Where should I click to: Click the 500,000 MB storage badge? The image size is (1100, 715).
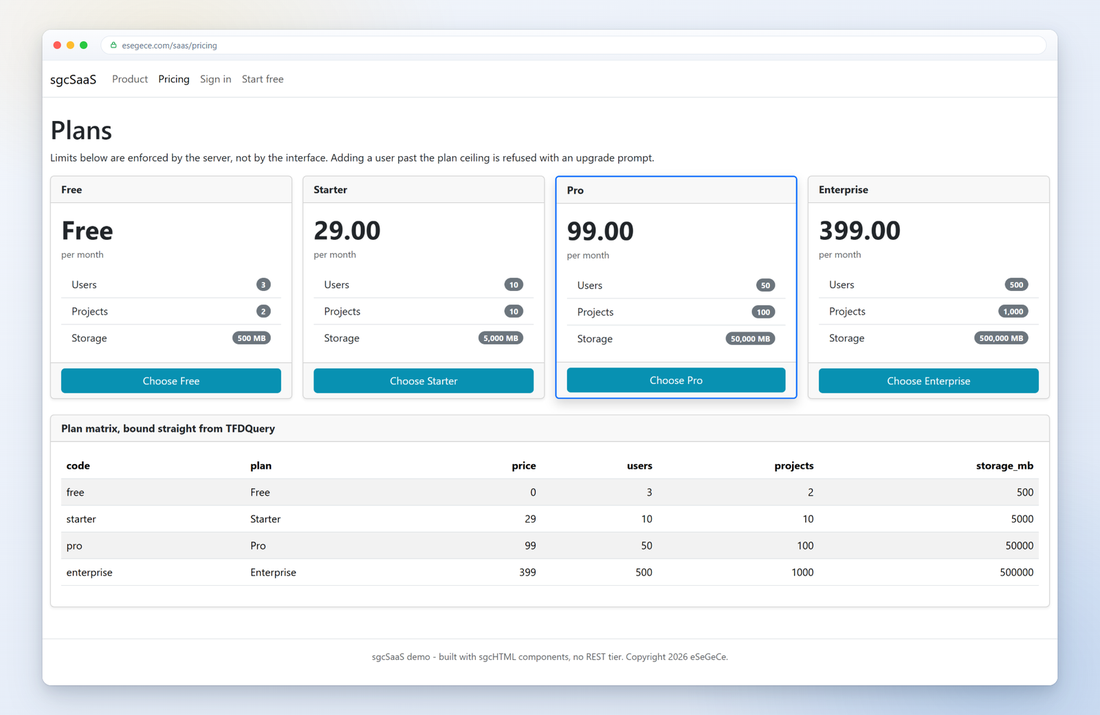1001,338
